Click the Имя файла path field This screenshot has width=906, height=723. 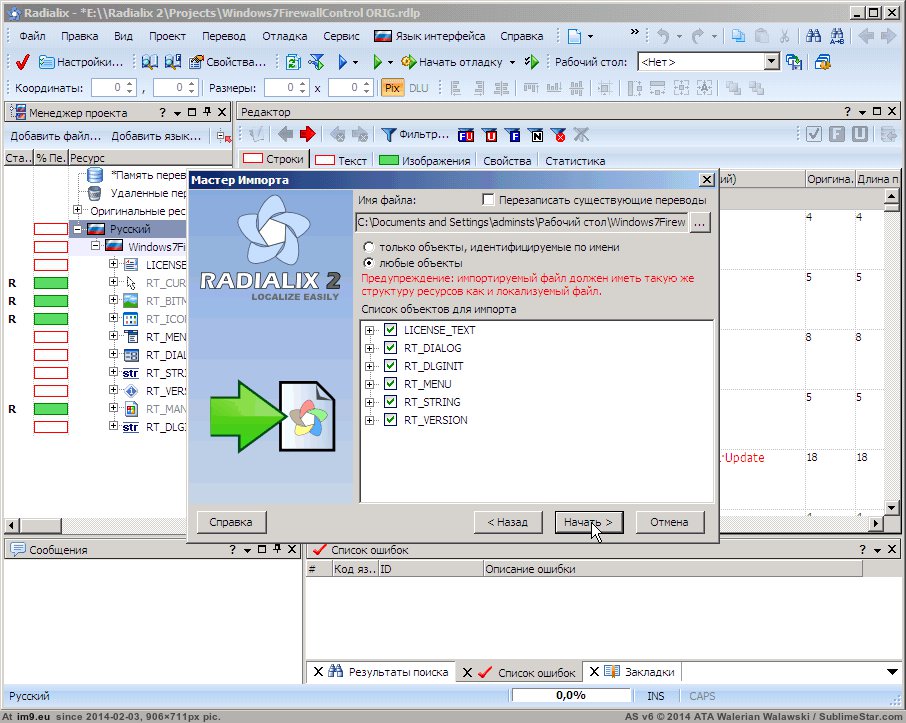522,223
